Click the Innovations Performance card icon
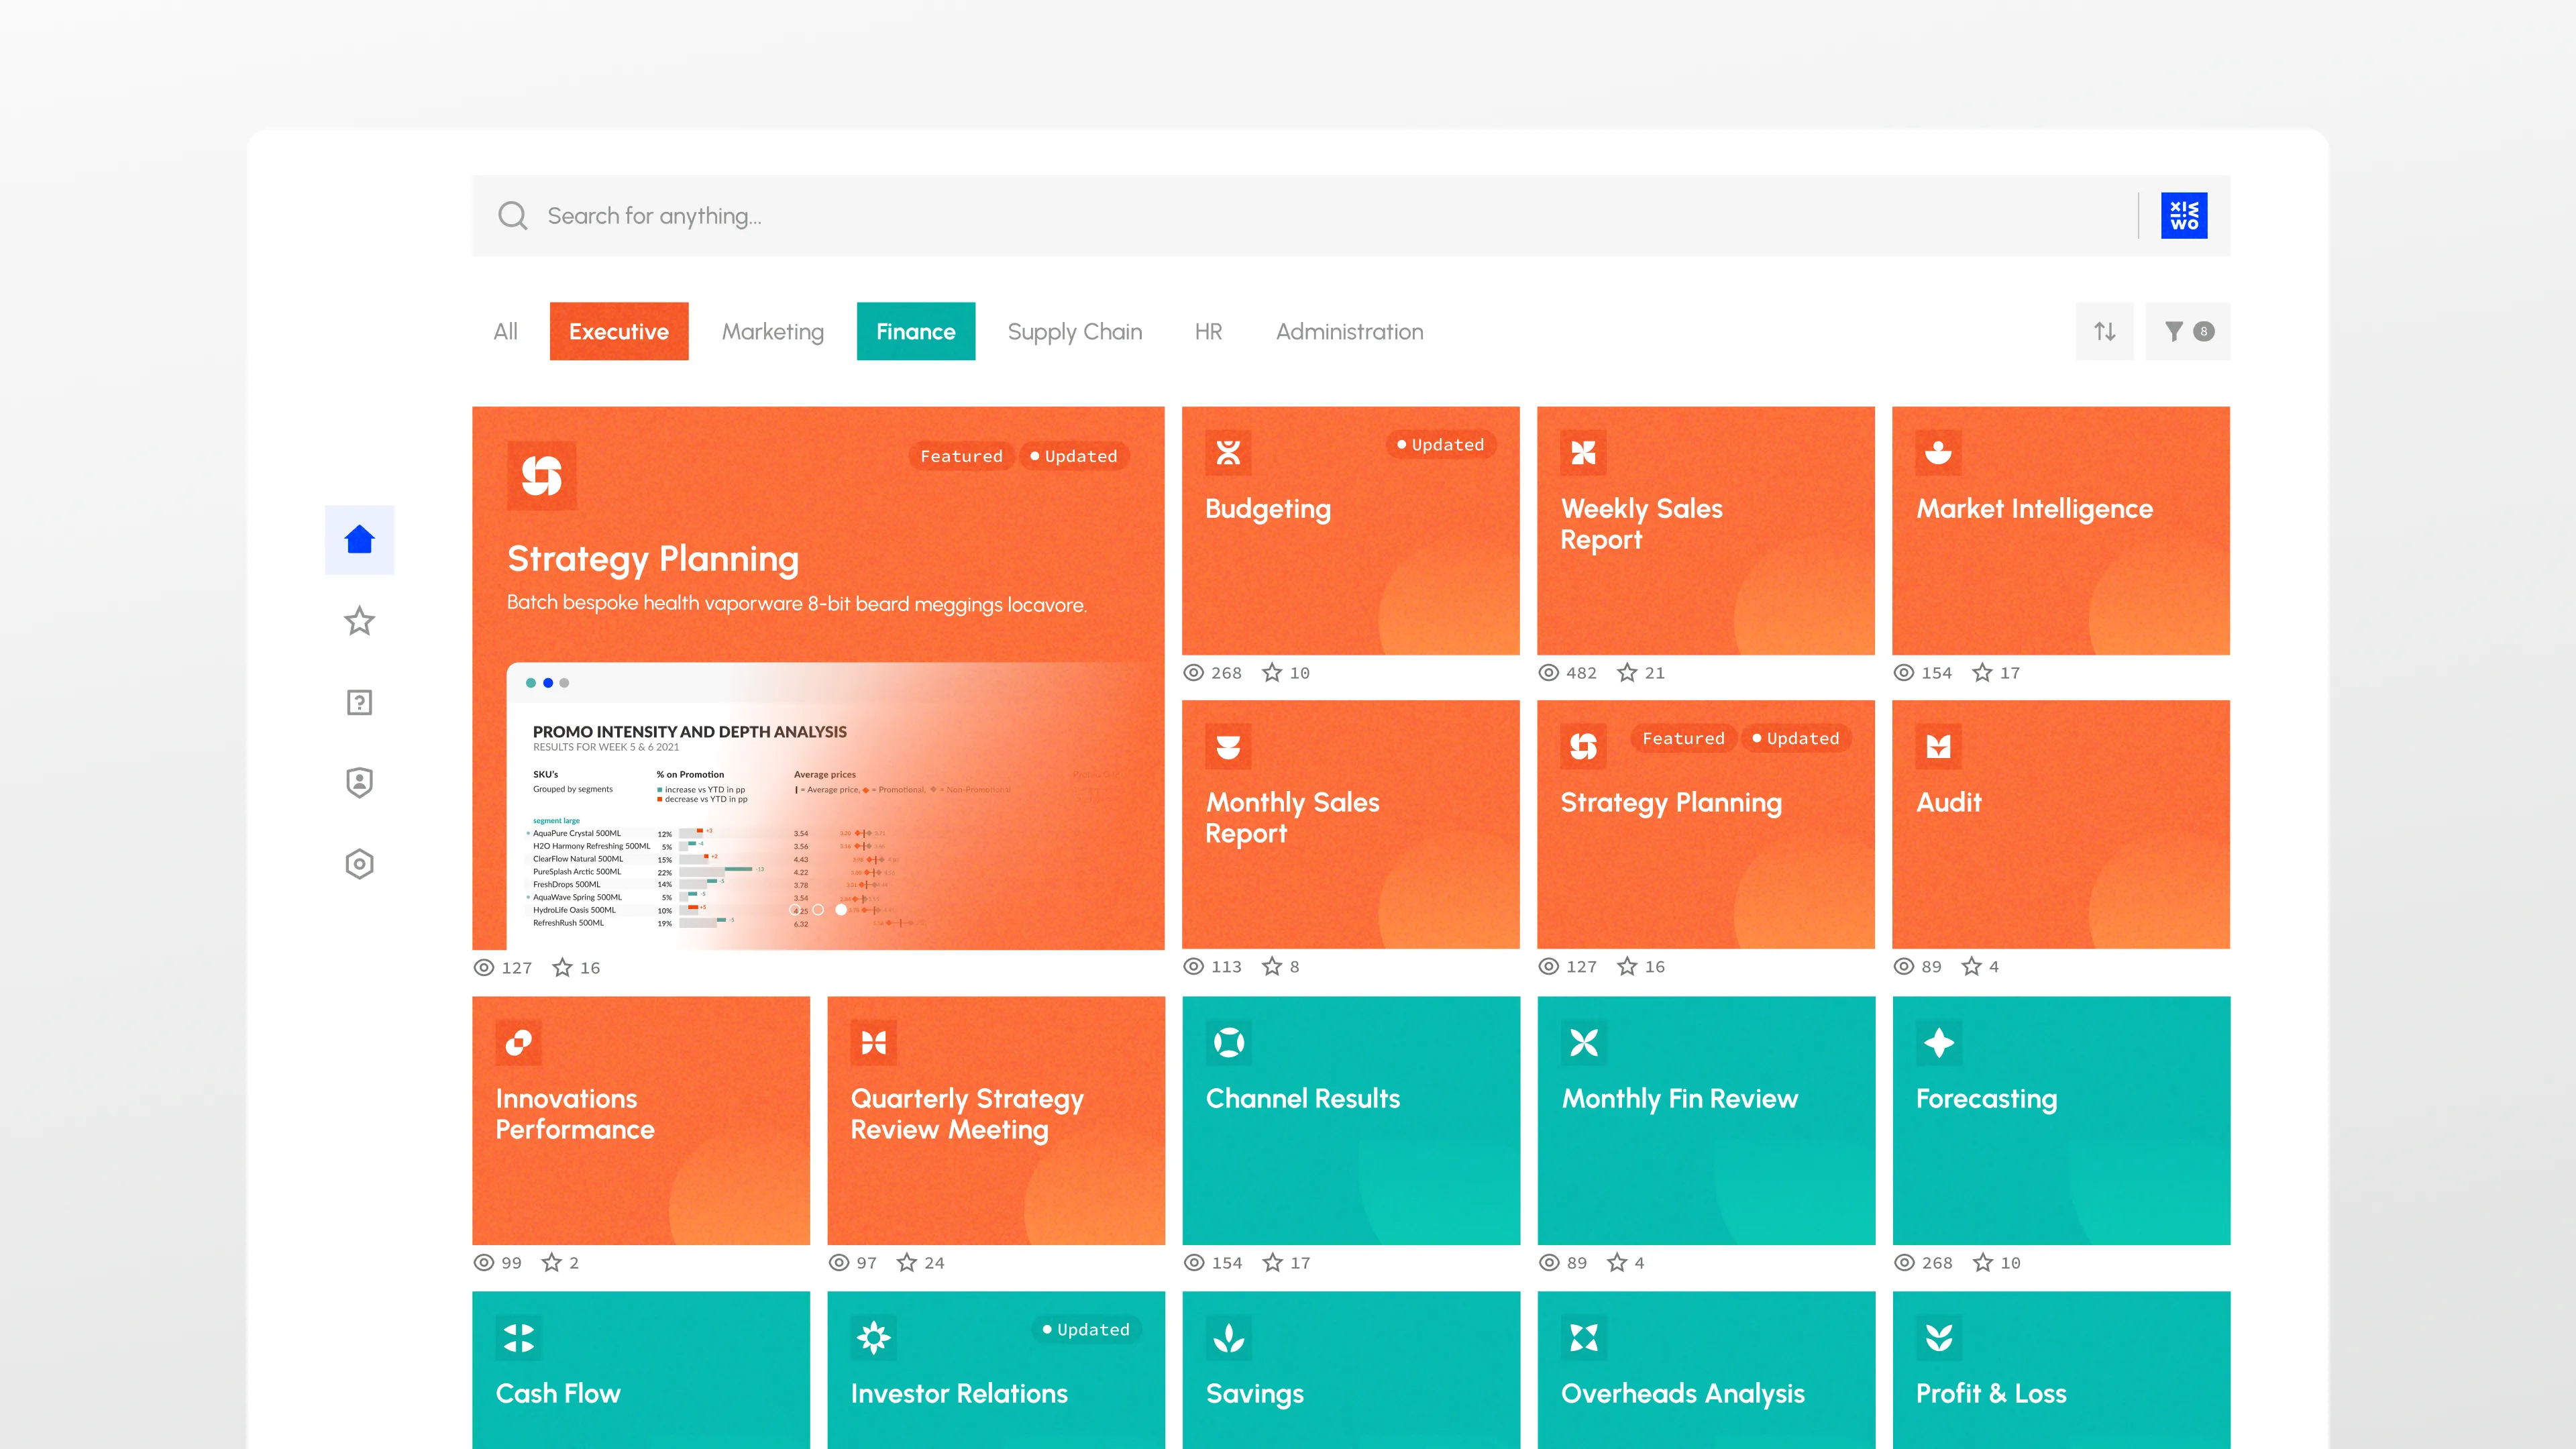2576x1449 pixels. (x=518, y=1043)
